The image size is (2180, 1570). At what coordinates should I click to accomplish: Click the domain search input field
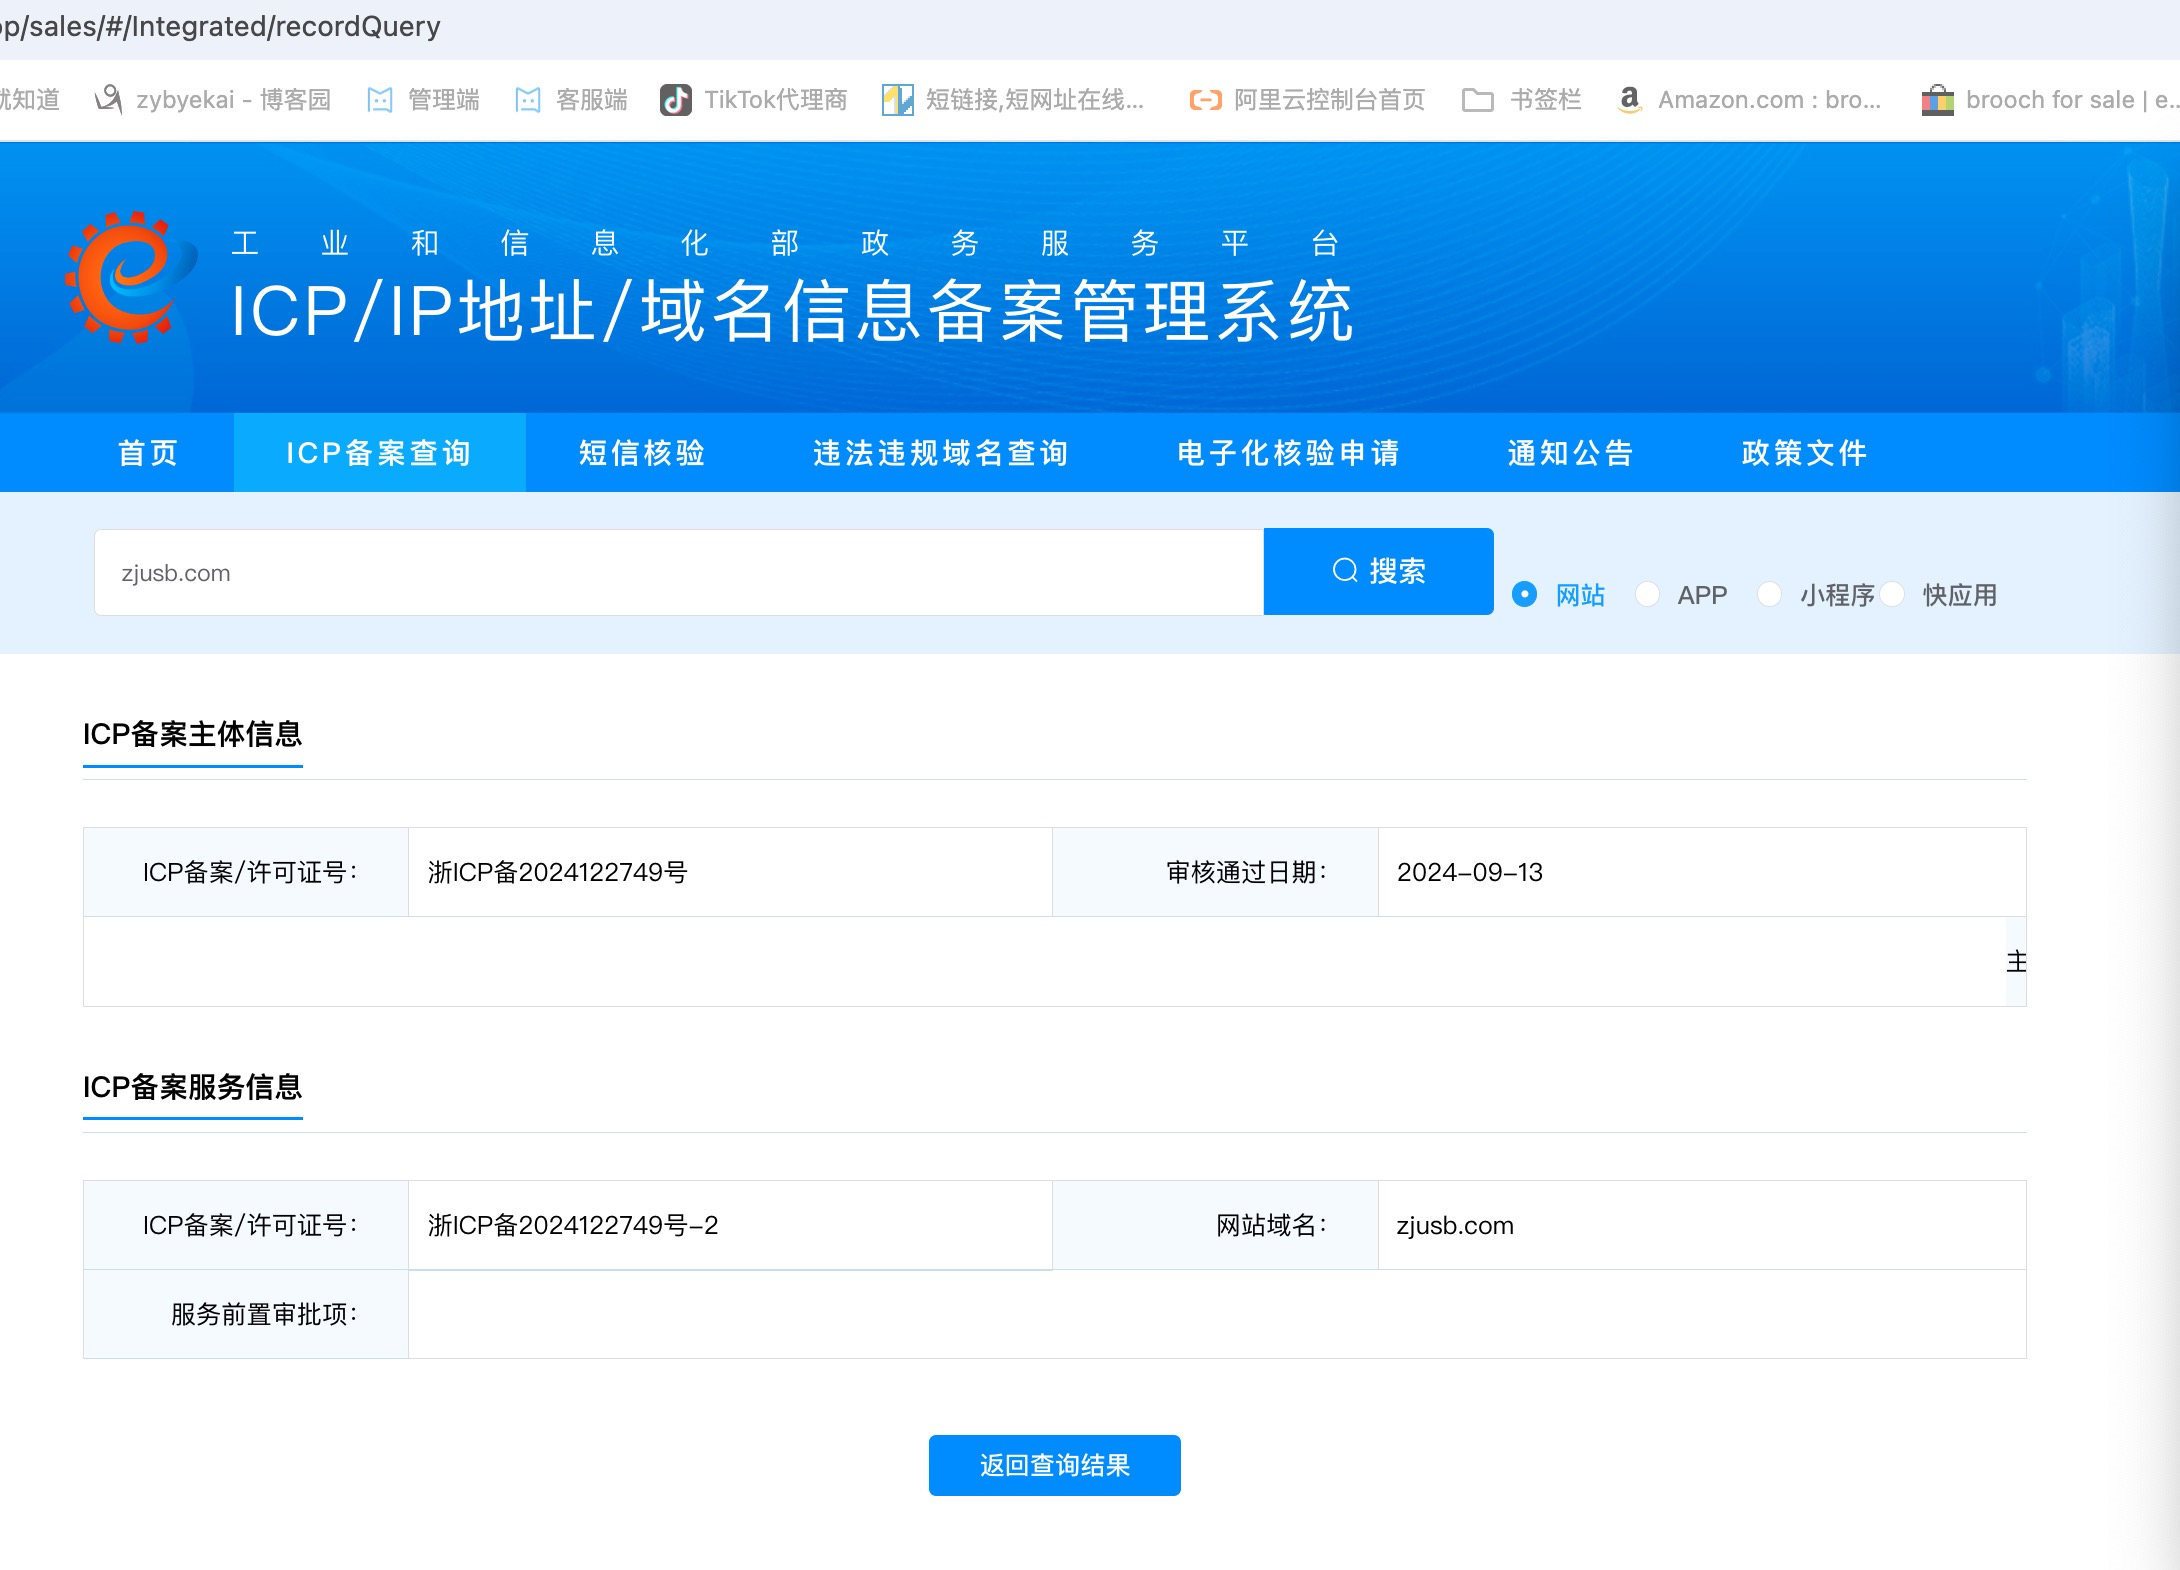click(678, 573)
